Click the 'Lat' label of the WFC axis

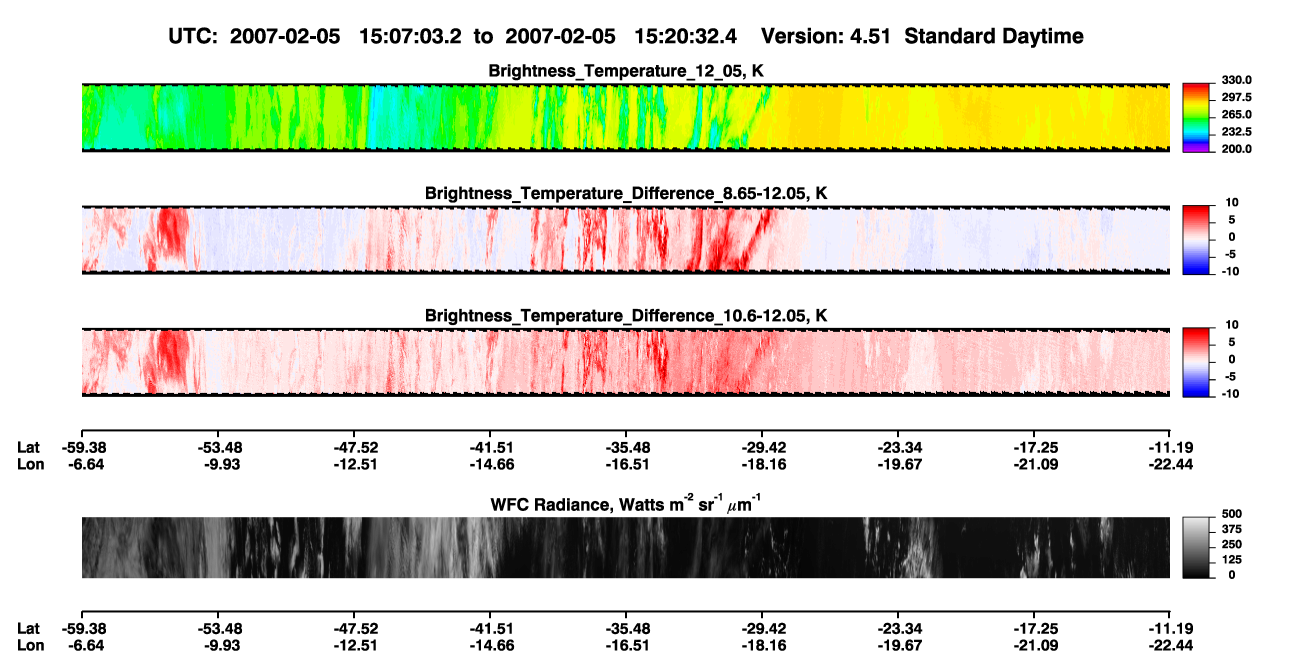click(28, 629)
